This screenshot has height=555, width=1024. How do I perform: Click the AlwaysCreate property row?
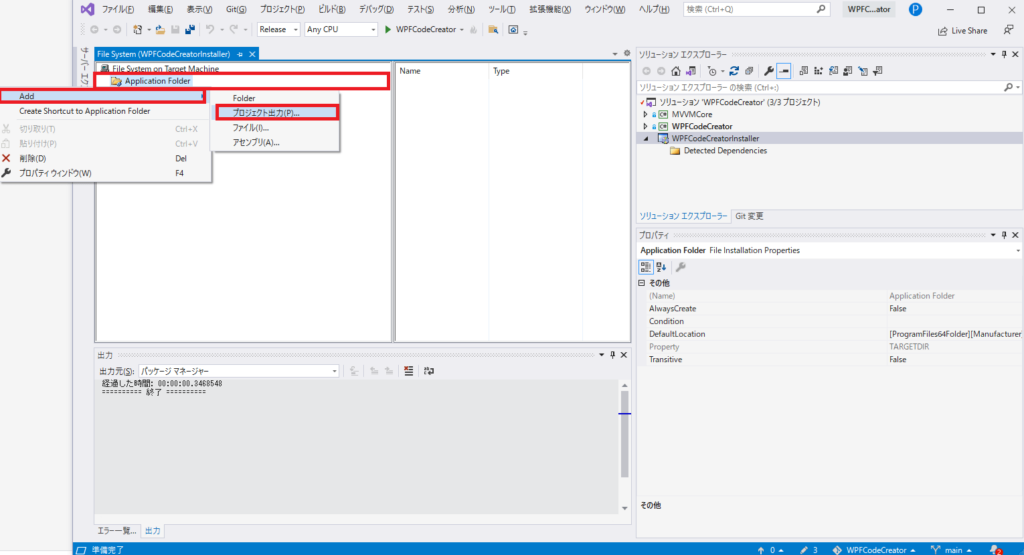coord(829,308)
